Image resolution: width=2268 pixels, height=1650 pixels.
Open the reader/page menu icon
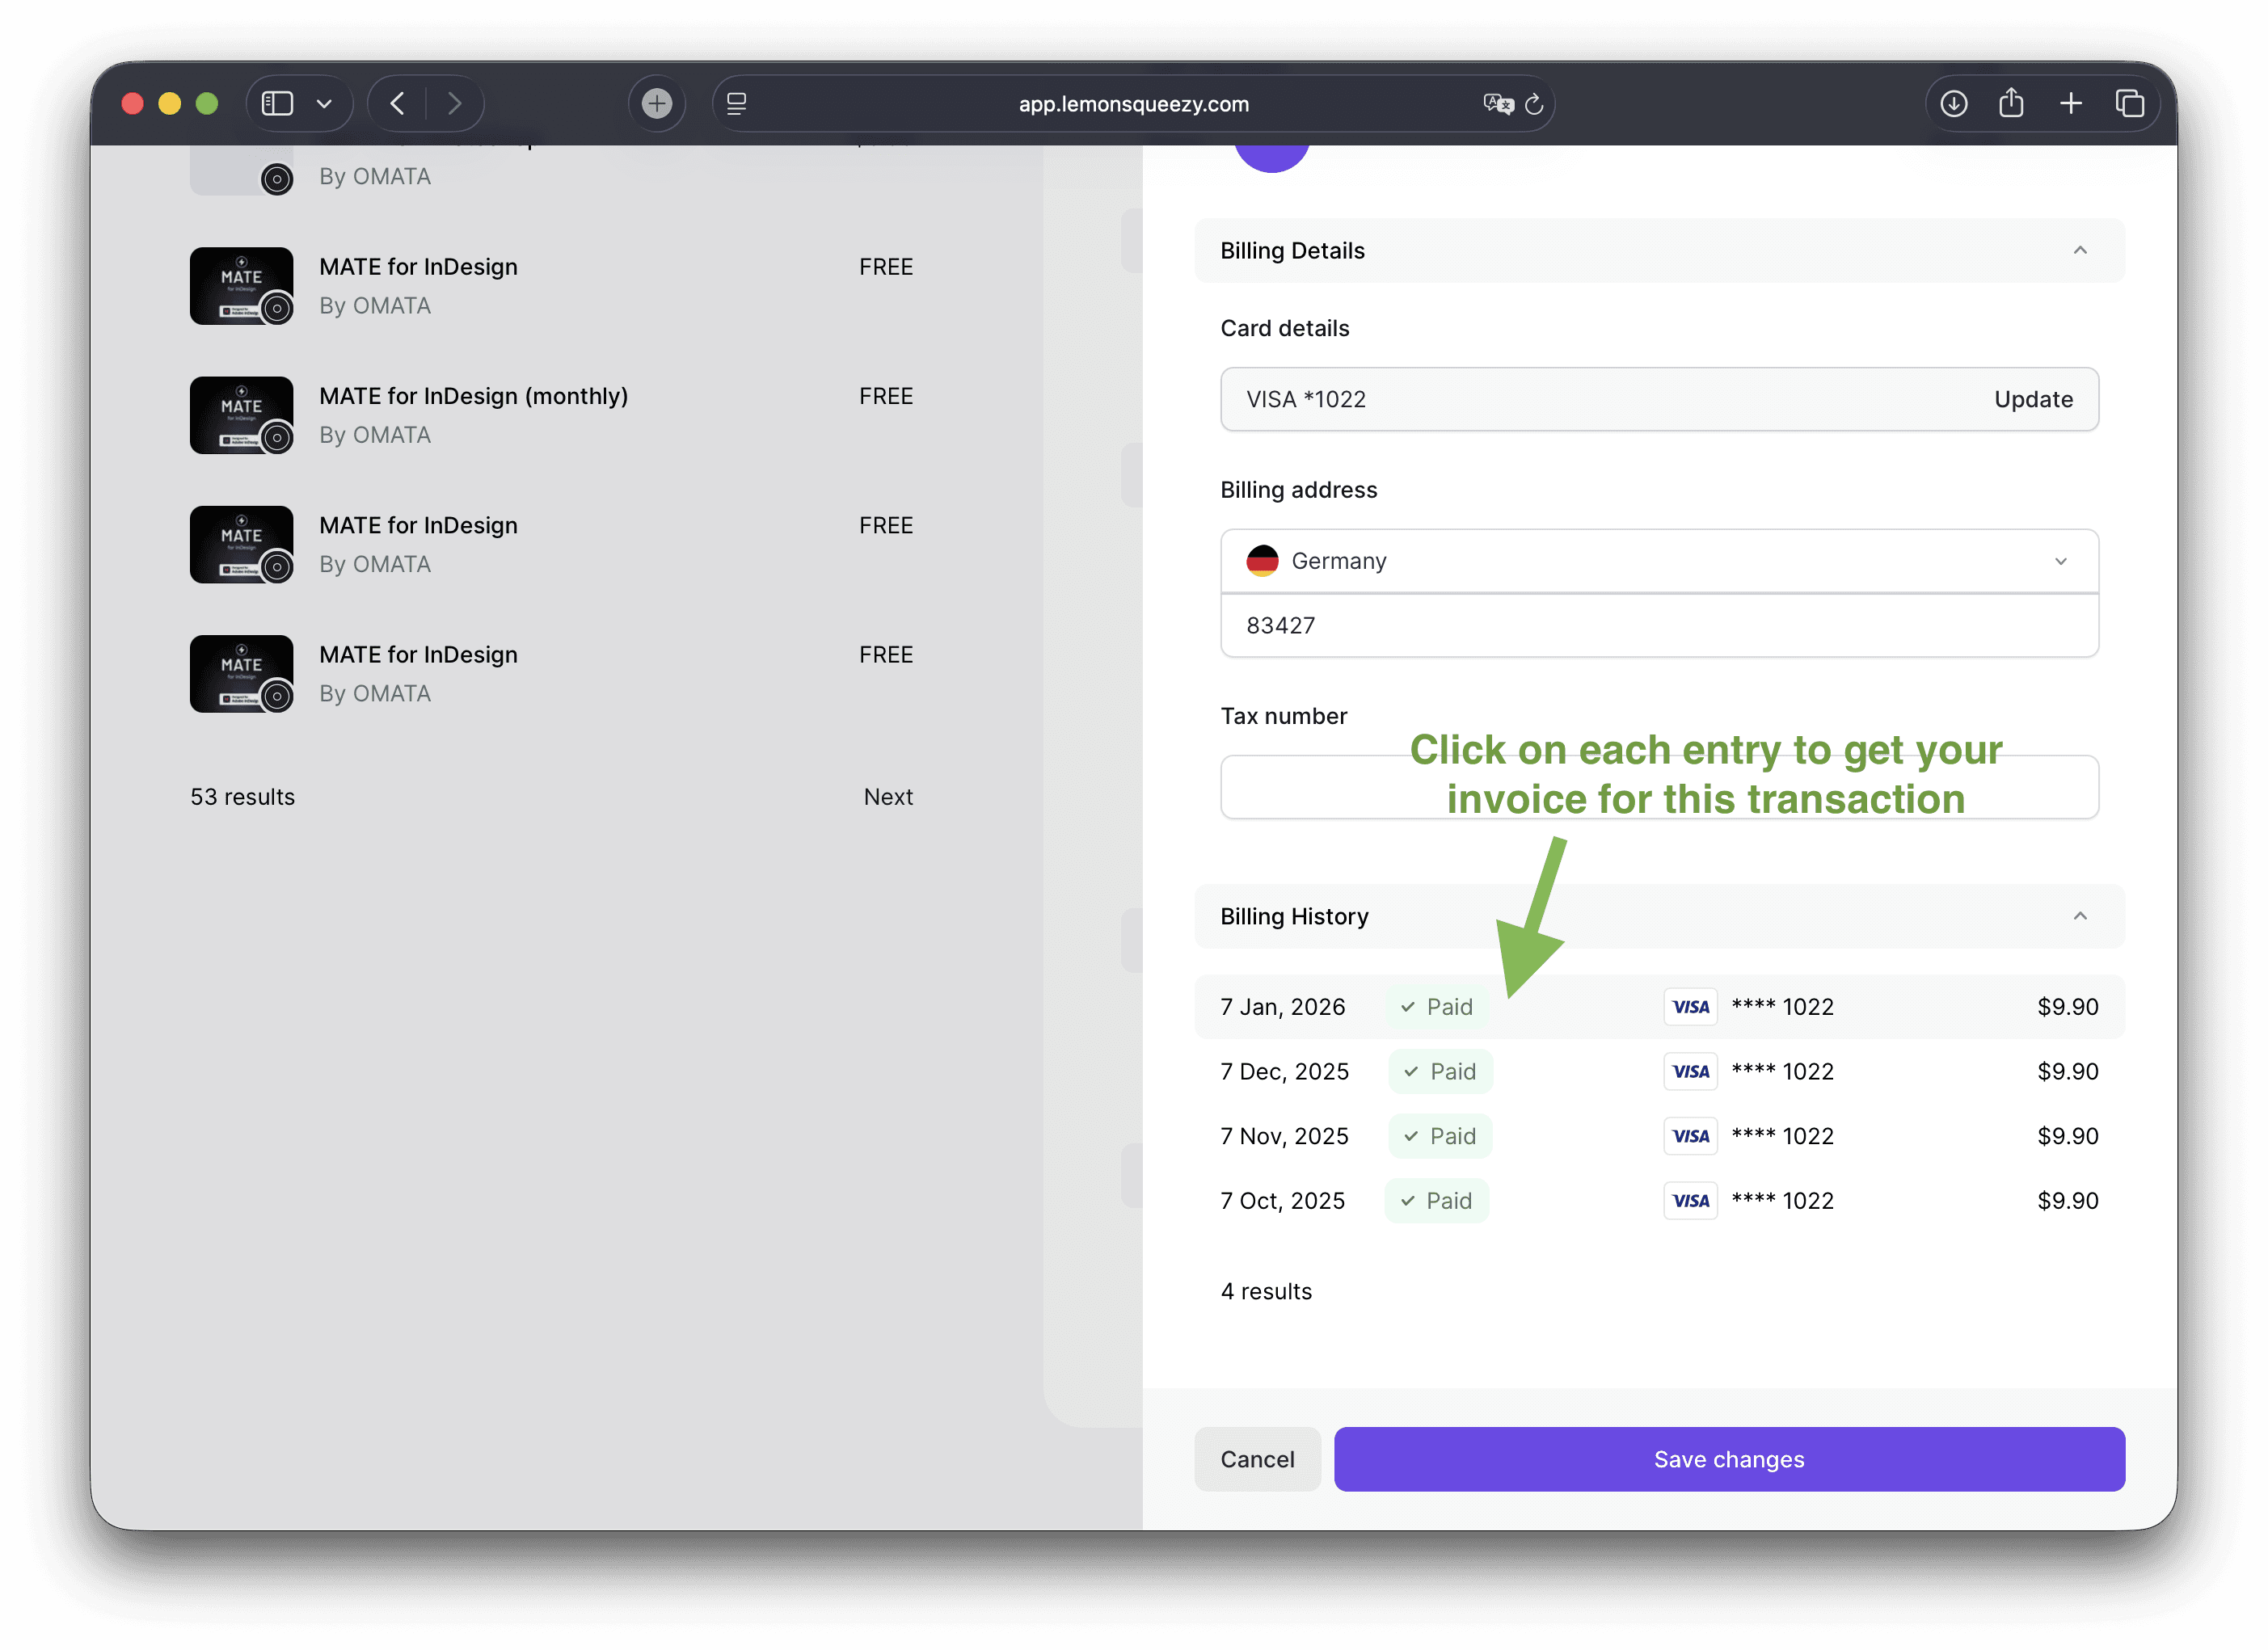[x=737, y=104]
